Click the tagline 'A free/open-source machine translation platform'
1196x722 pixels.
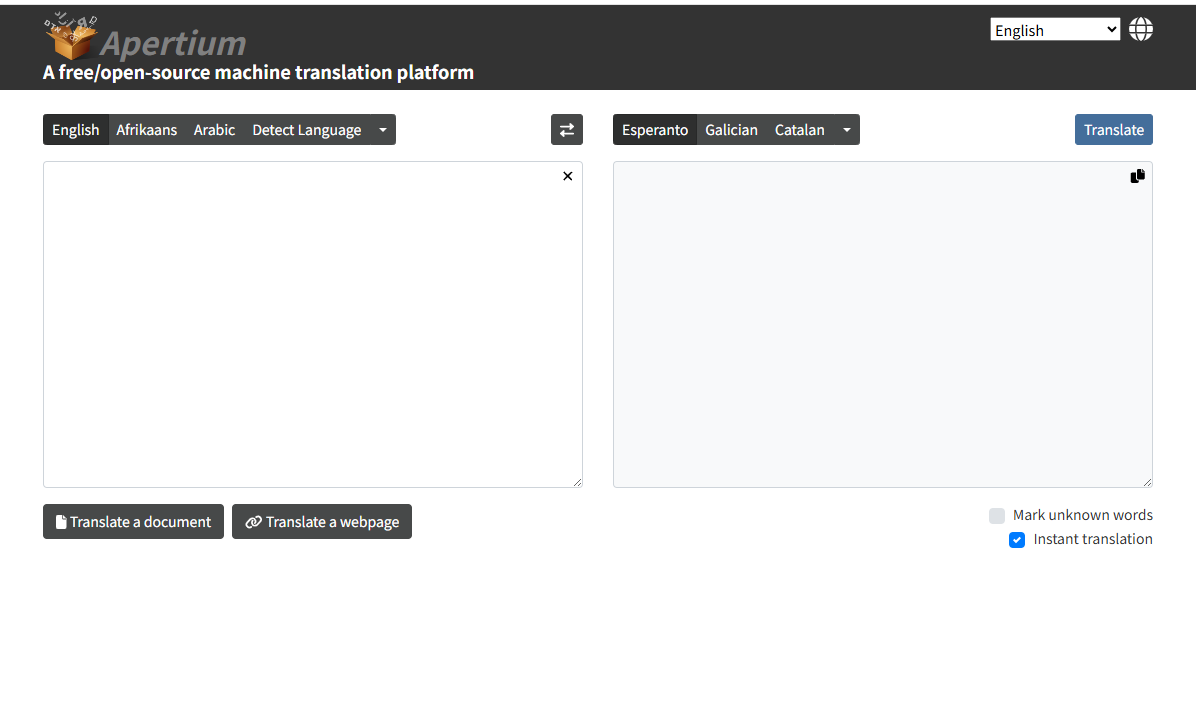pos(258,72)
